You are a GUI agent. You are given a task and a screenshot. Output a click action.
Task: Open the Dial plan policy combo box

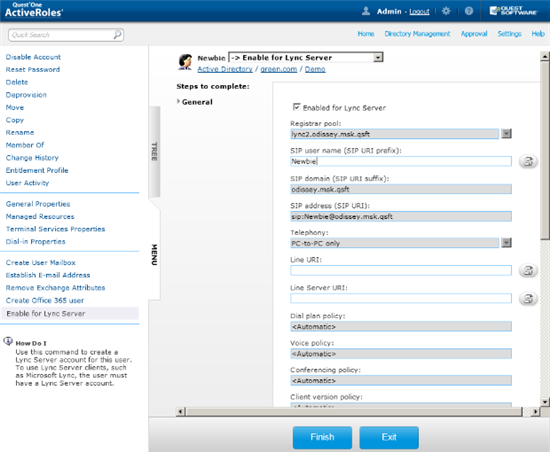401,326
